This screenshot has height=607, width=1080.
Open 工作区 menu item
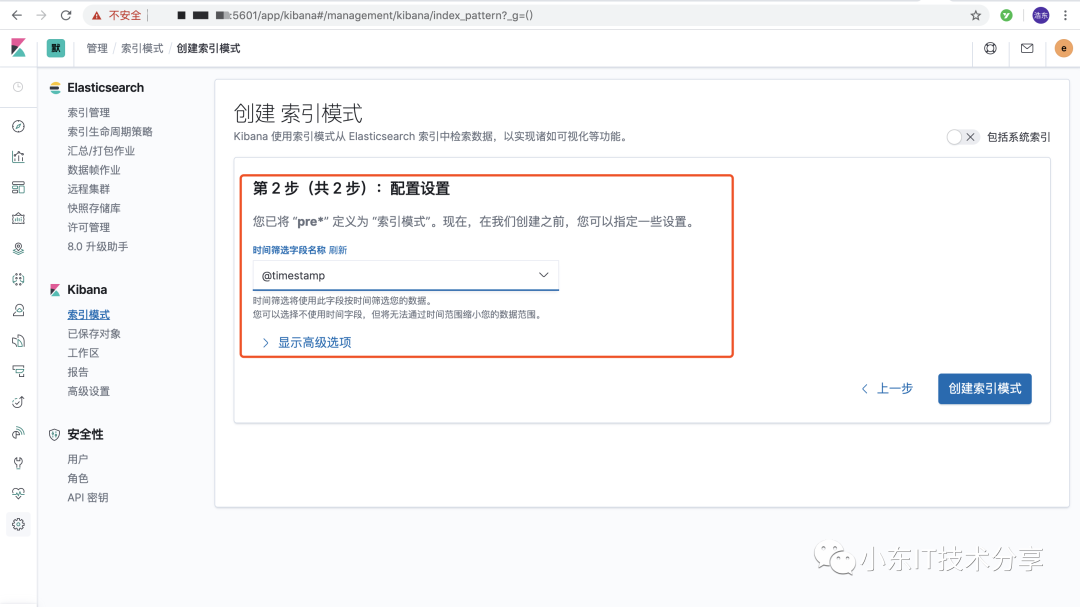pos(83,353)
